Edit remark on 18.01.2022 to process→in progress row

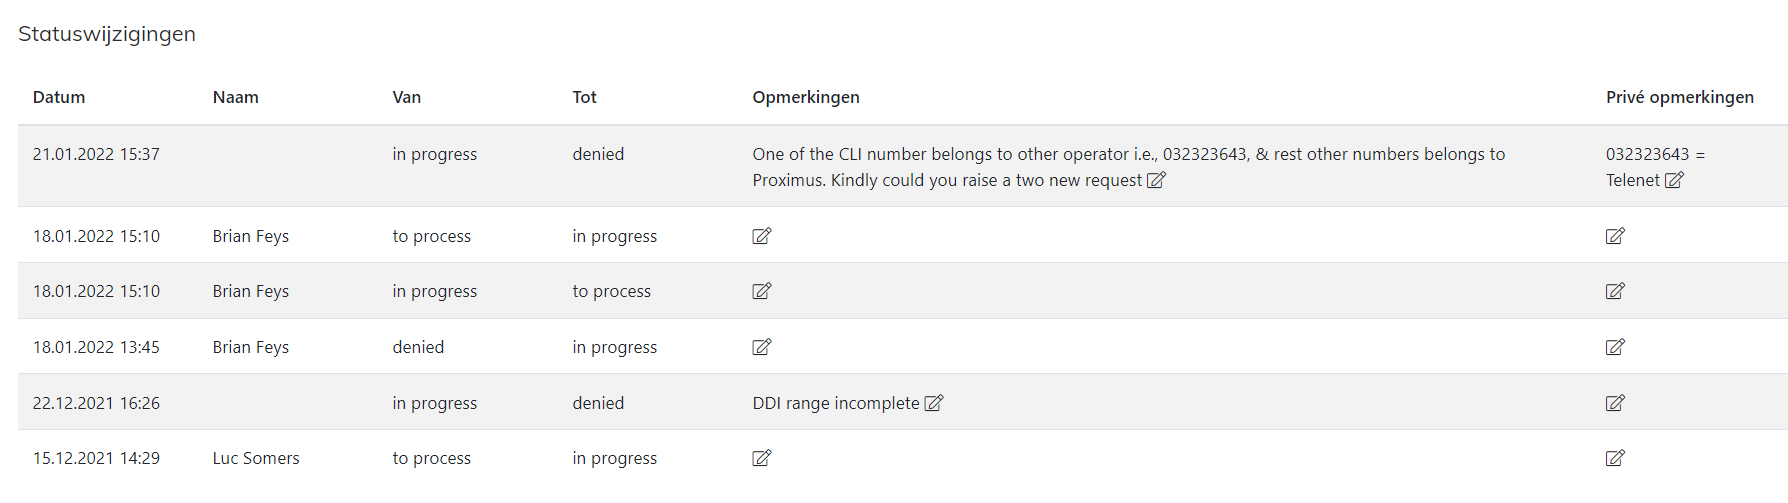762,236
